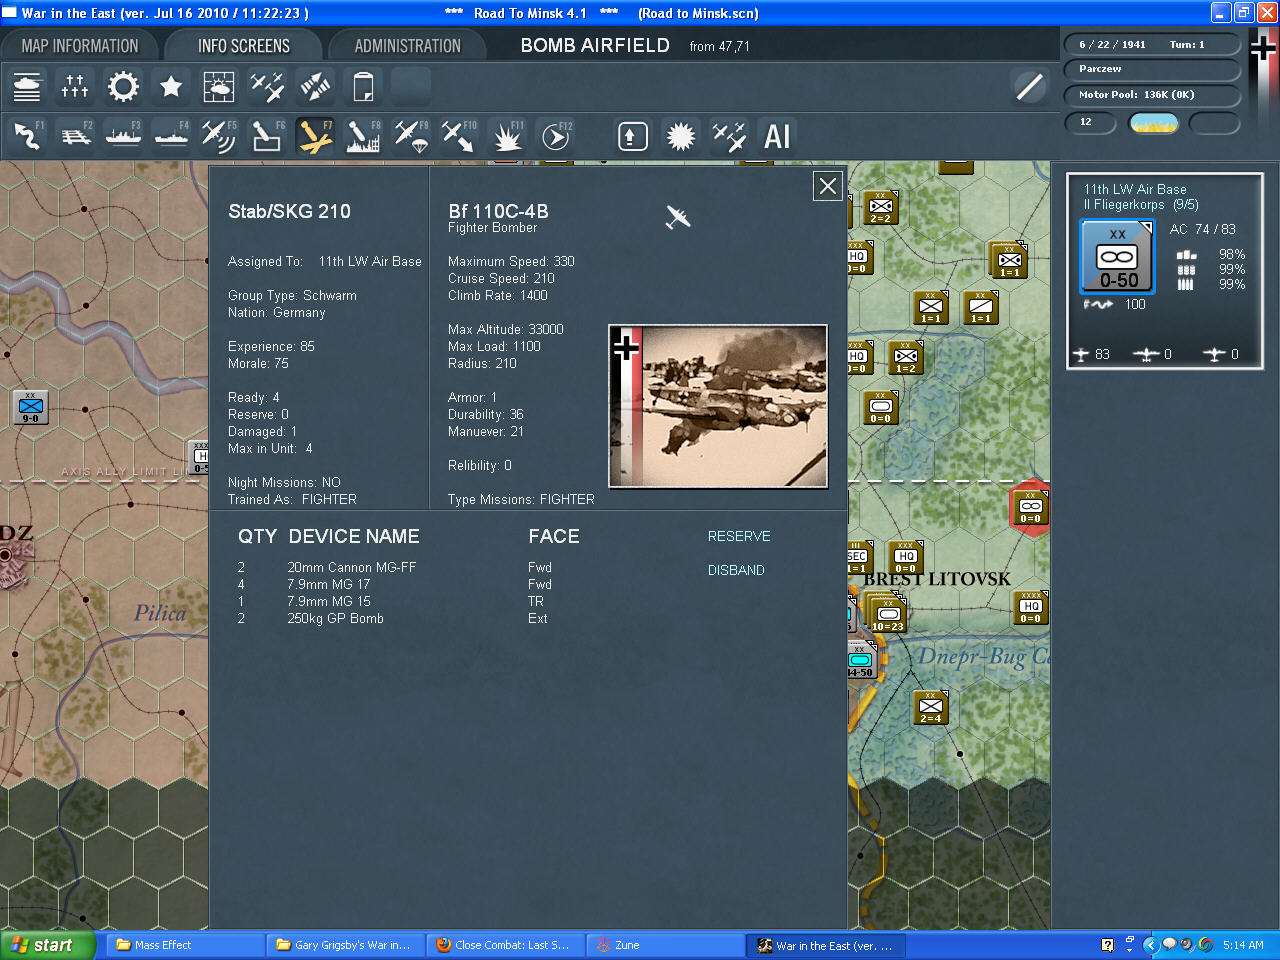Select F6 bomb unit mode
This screenshot has height=960, width=1280.
pos(267,136)
